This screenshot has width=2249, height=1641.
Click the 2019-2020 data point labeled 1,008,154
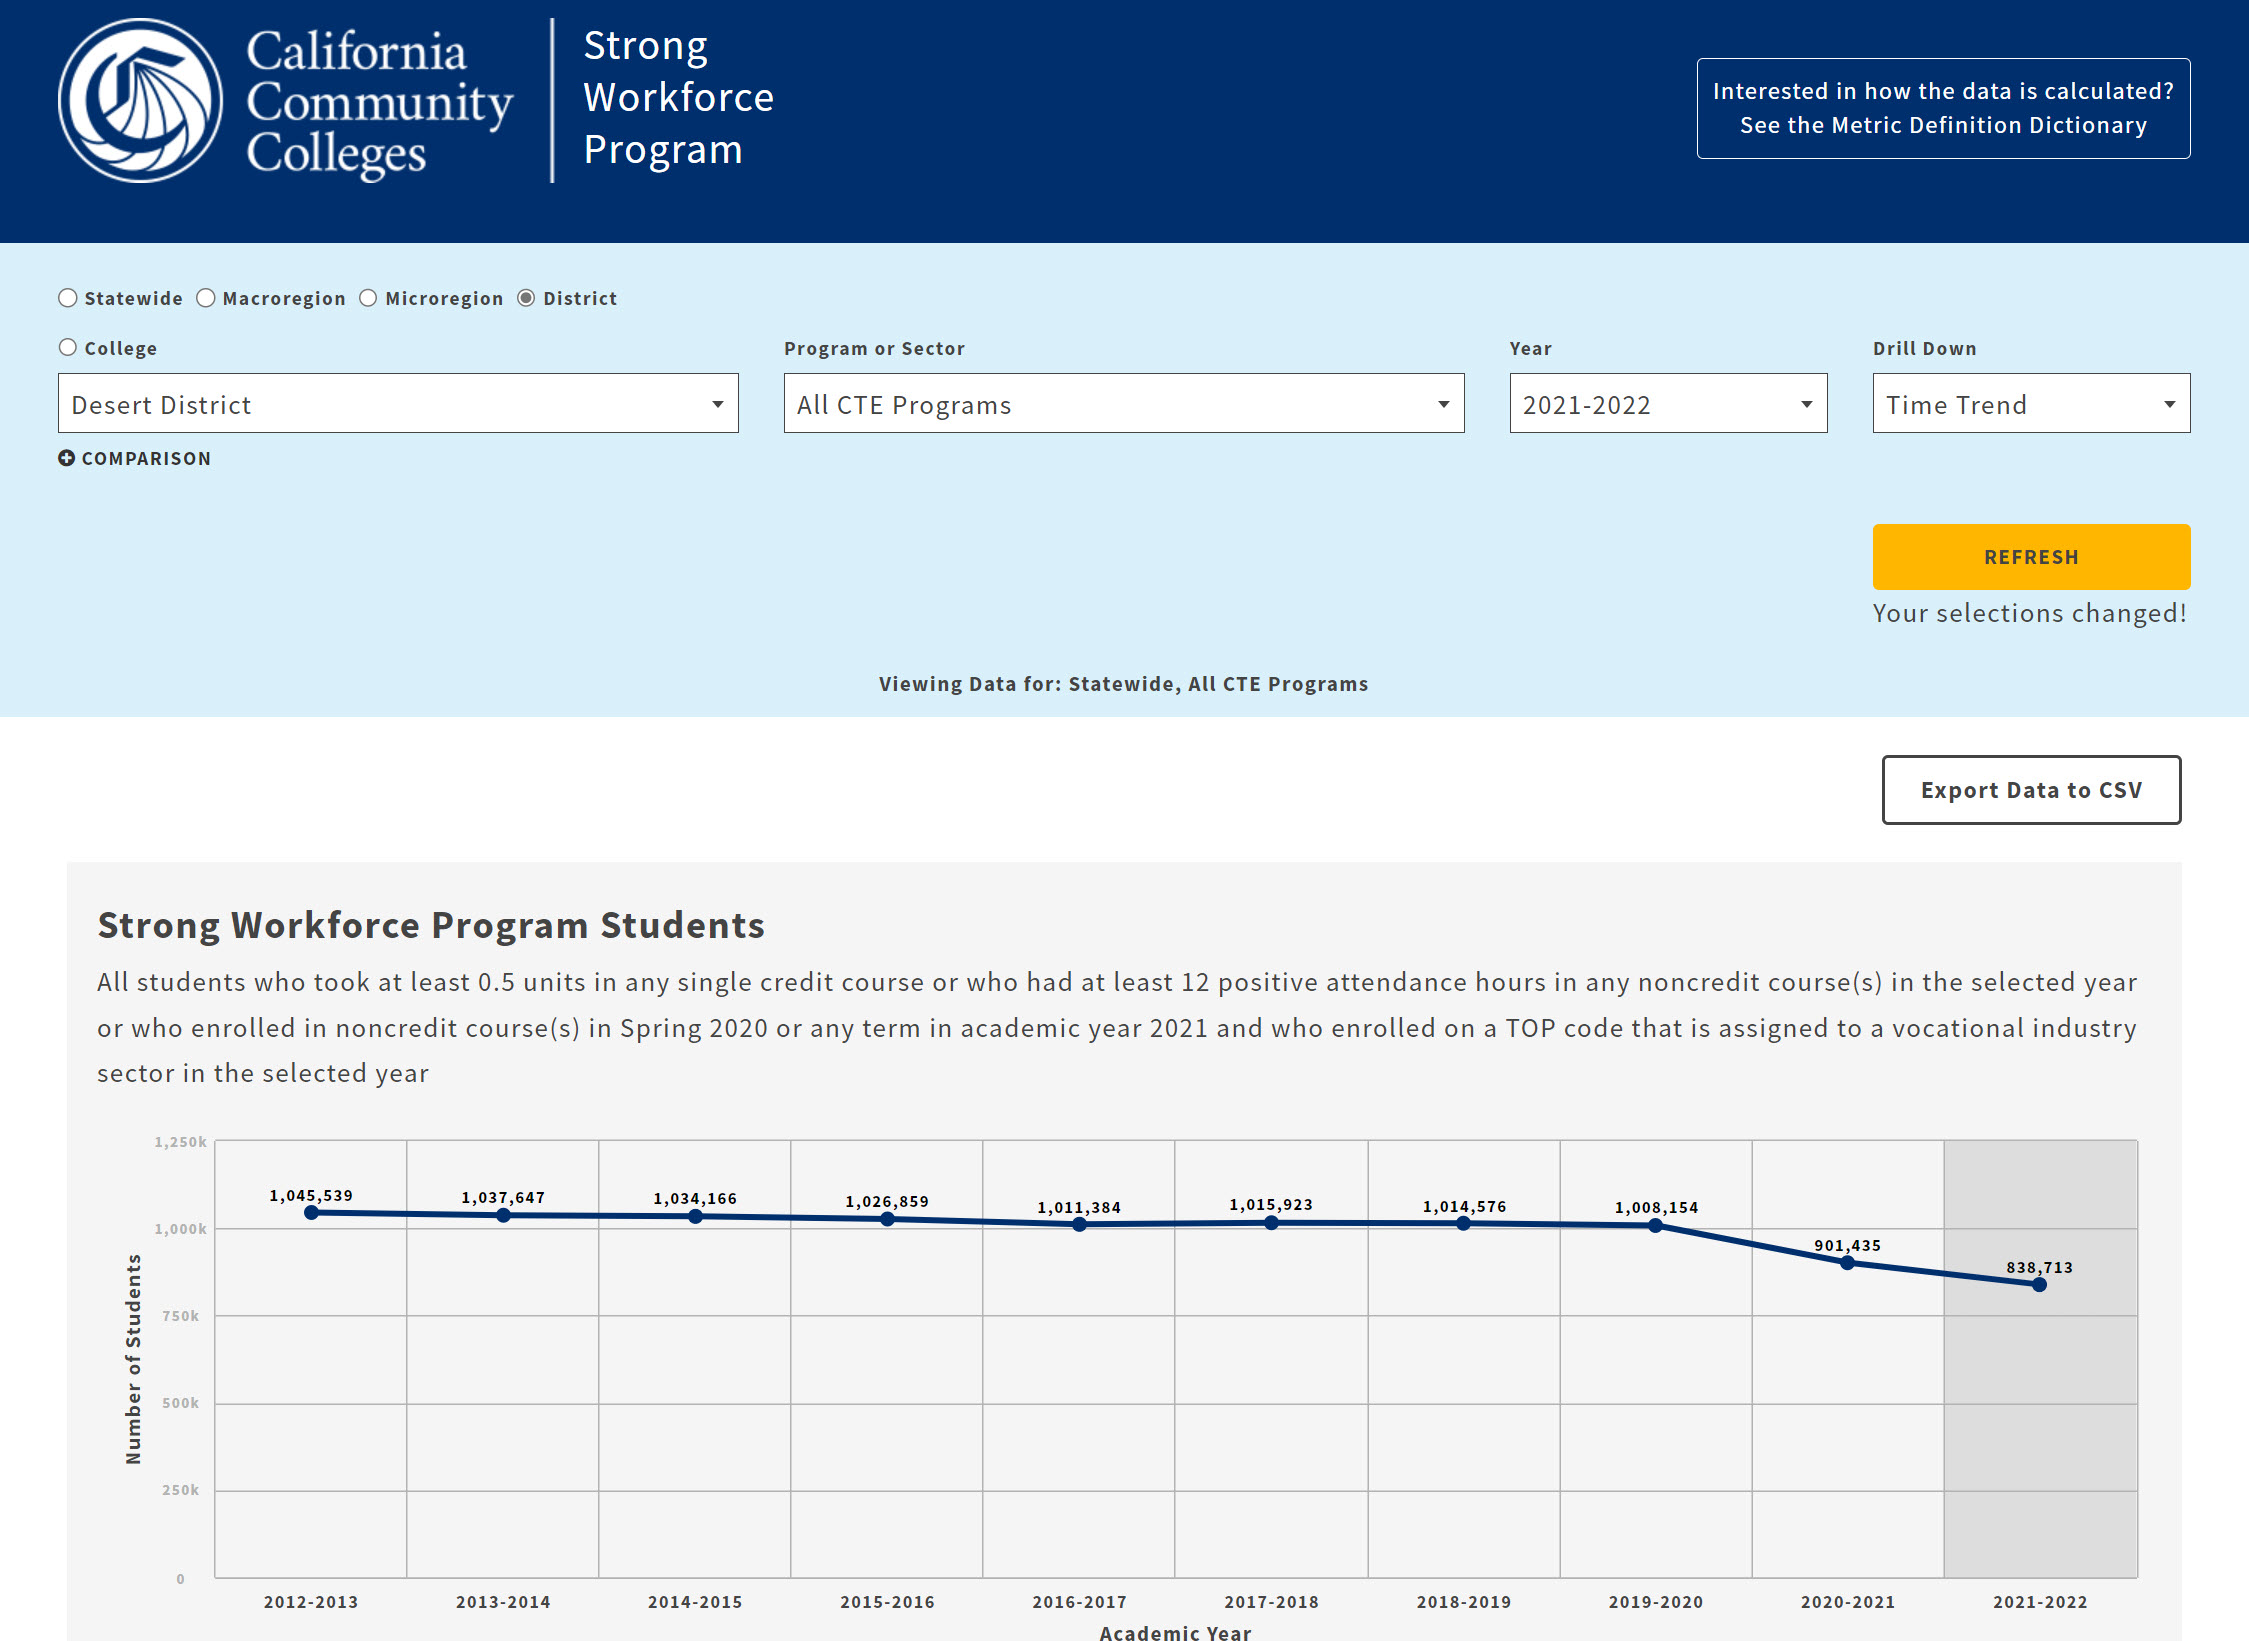pos(1655,1225)
